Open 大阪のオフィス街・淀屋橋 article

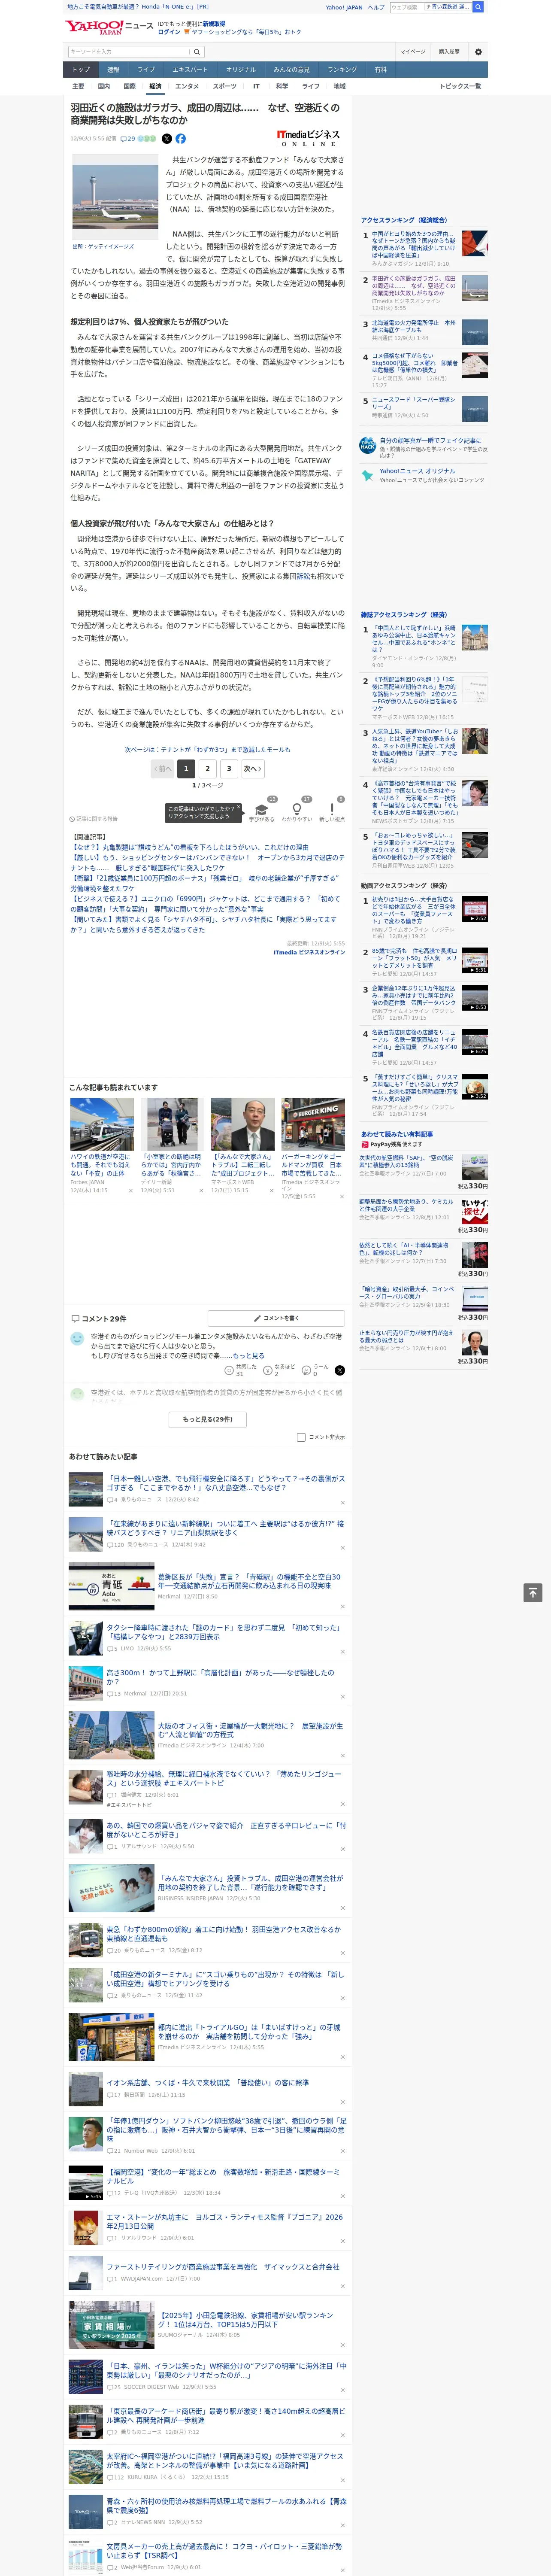[250, 1730]
